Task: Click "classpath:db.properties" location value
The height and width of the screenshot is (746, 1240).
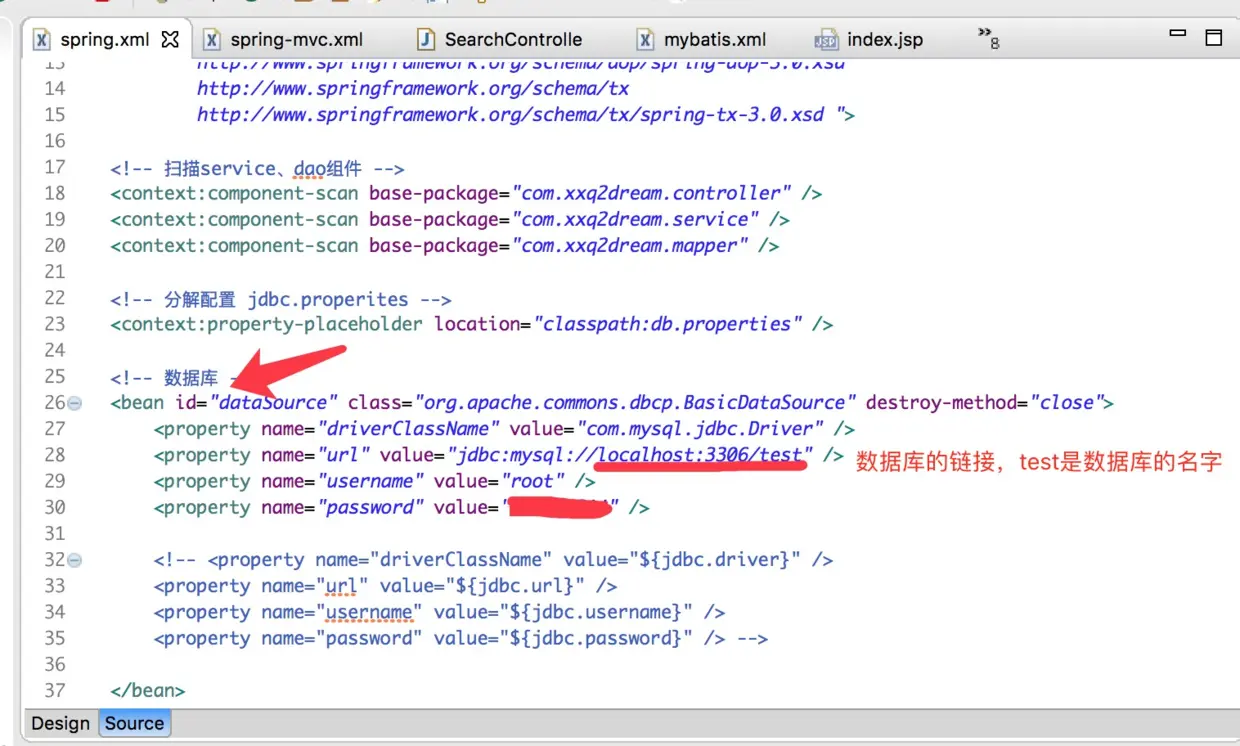Action: (x=668, y=324)
